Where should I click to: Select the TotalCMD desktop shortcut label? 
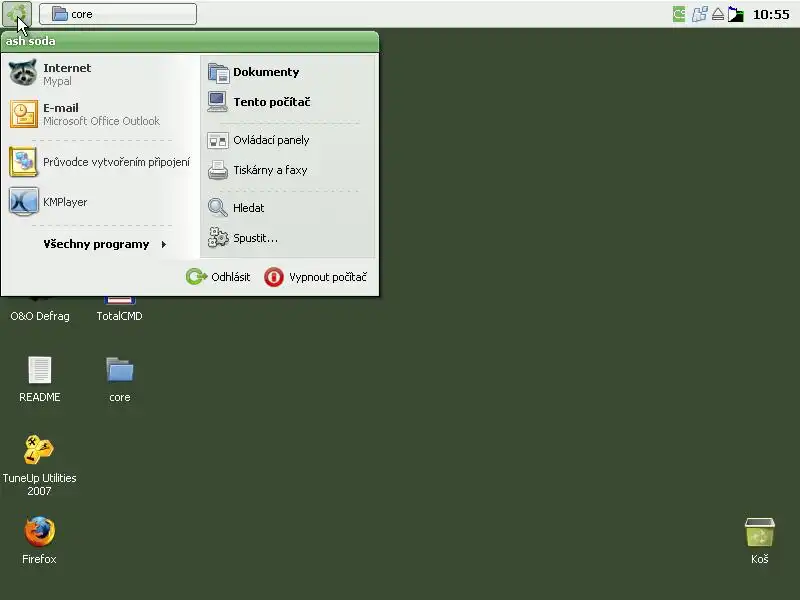coord(119,316)
